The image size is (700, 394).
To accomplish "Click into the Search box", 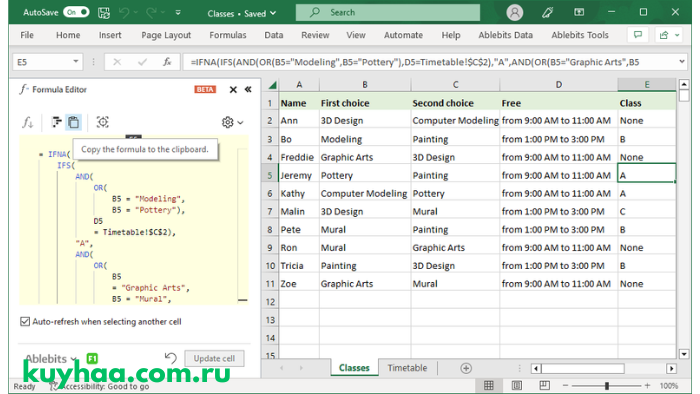I will pos(388,12).
